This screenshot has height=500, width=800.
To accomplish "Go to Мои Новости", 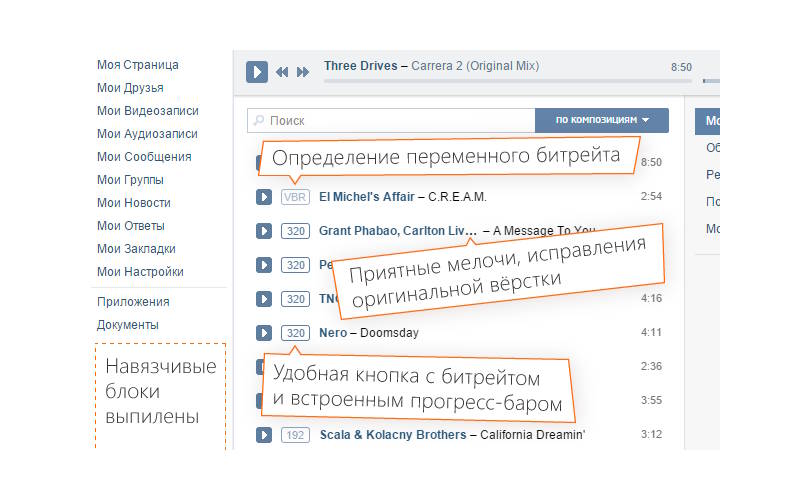I will 134,203.
